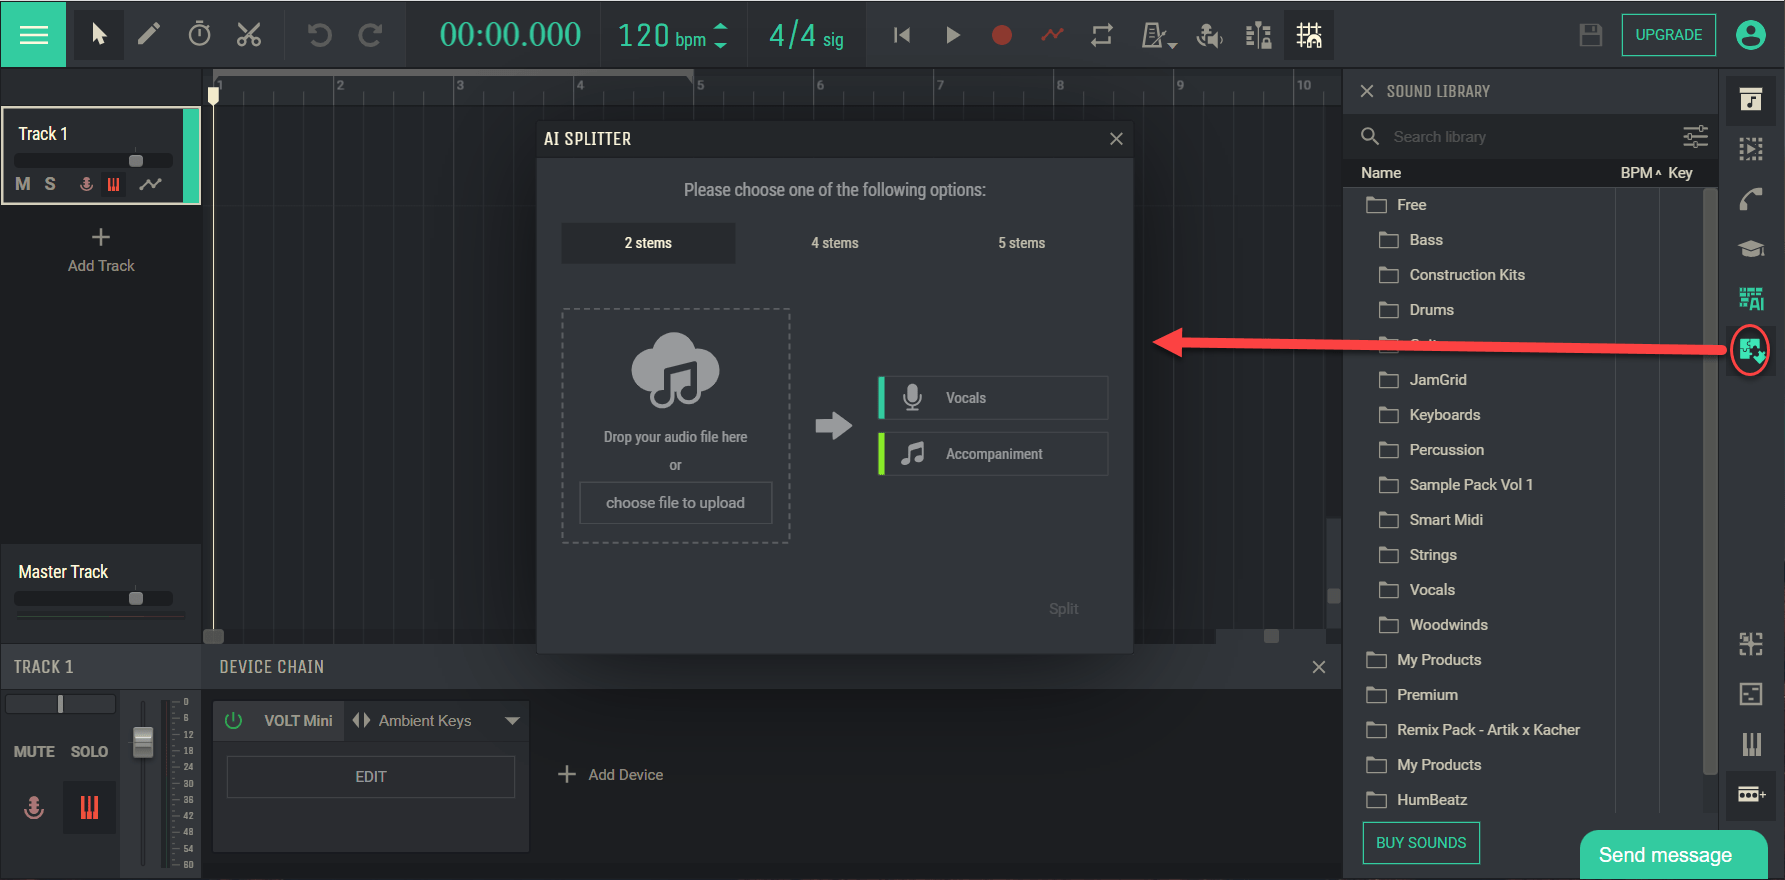
Task: Open sound library filter settings
Action: pyautogui.click(x=1695, y=136)
